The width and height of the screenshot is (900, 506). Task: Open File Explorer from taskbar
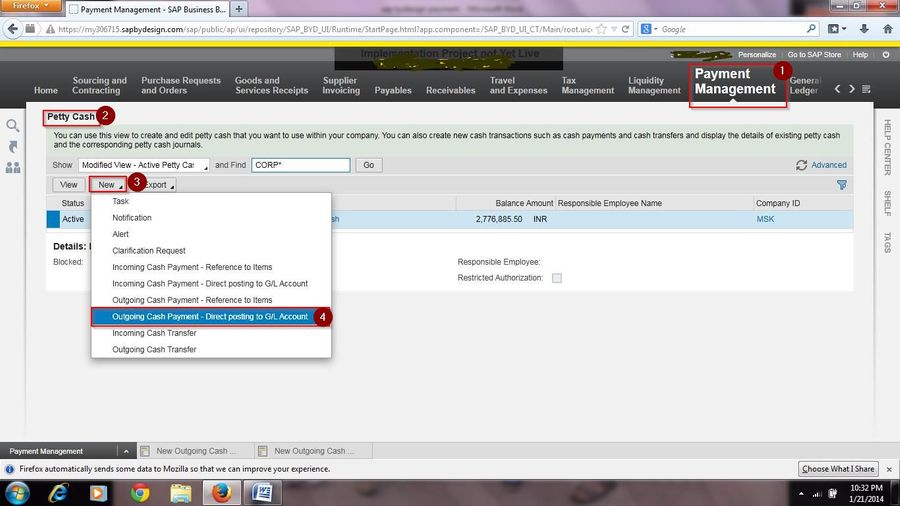[x=180, y=493]
